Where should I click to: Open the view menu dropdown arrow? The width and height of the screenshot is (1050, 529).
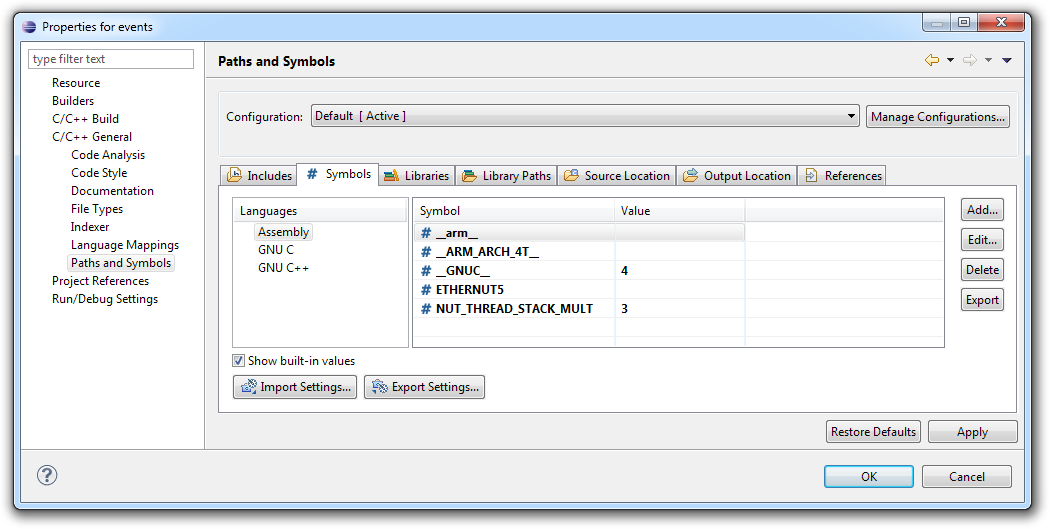[1007, 61]
